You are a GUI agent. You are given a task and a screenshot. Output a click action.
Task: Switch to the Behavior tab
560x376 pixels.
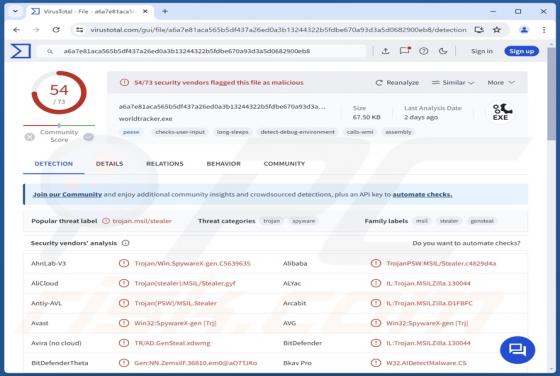224,164
